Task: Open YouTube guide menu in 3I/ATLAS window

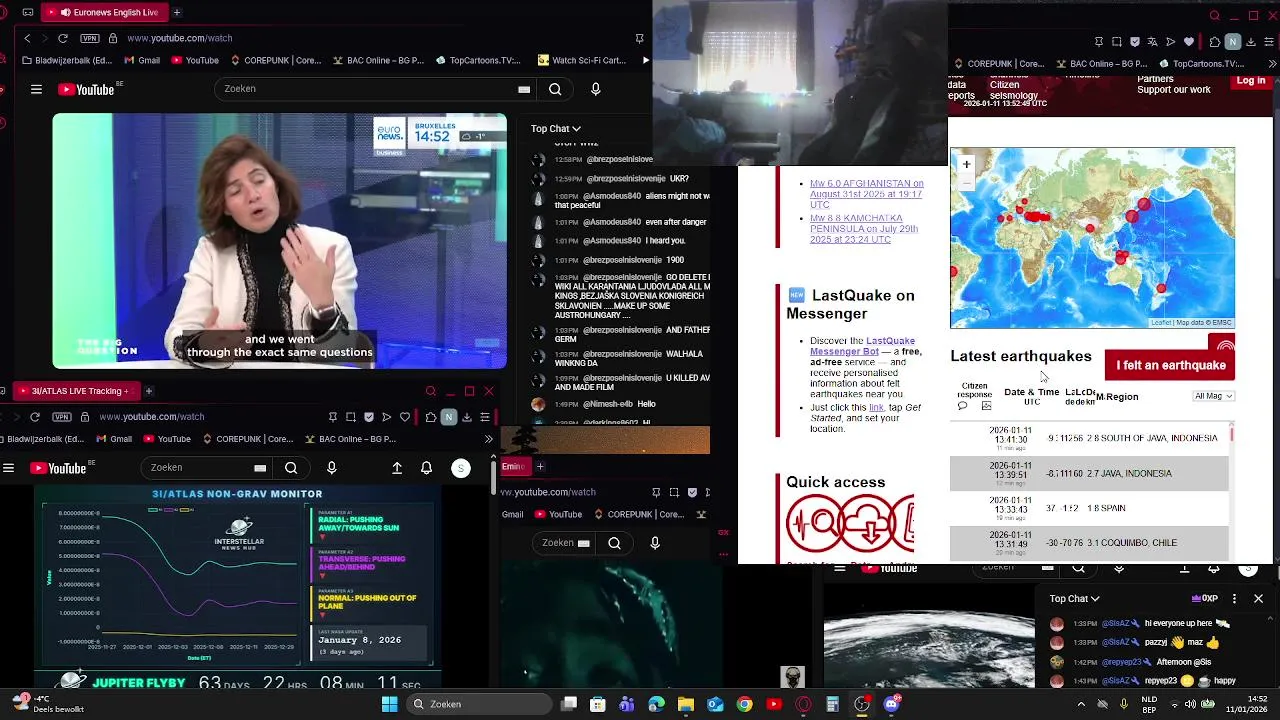Action: [x=8, y=468]
